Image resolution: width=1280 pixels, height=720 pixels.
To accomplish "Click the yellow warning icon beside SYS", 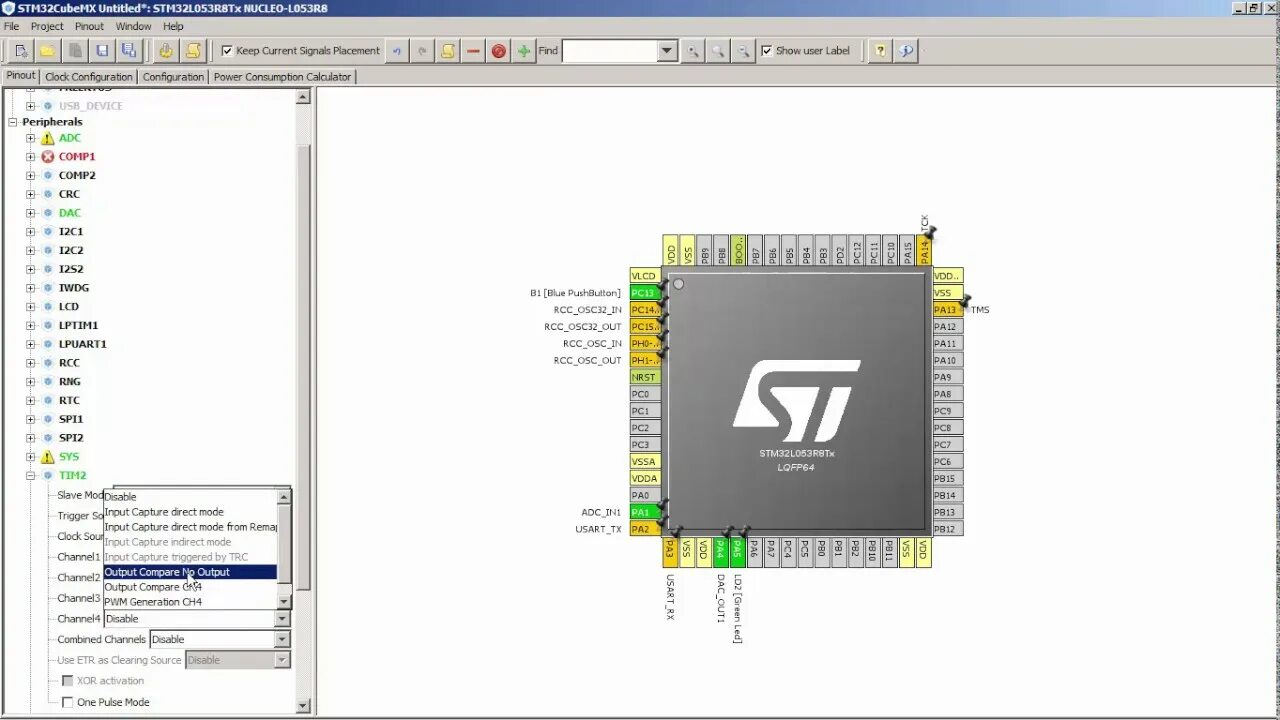I will (x=47, y=457).
